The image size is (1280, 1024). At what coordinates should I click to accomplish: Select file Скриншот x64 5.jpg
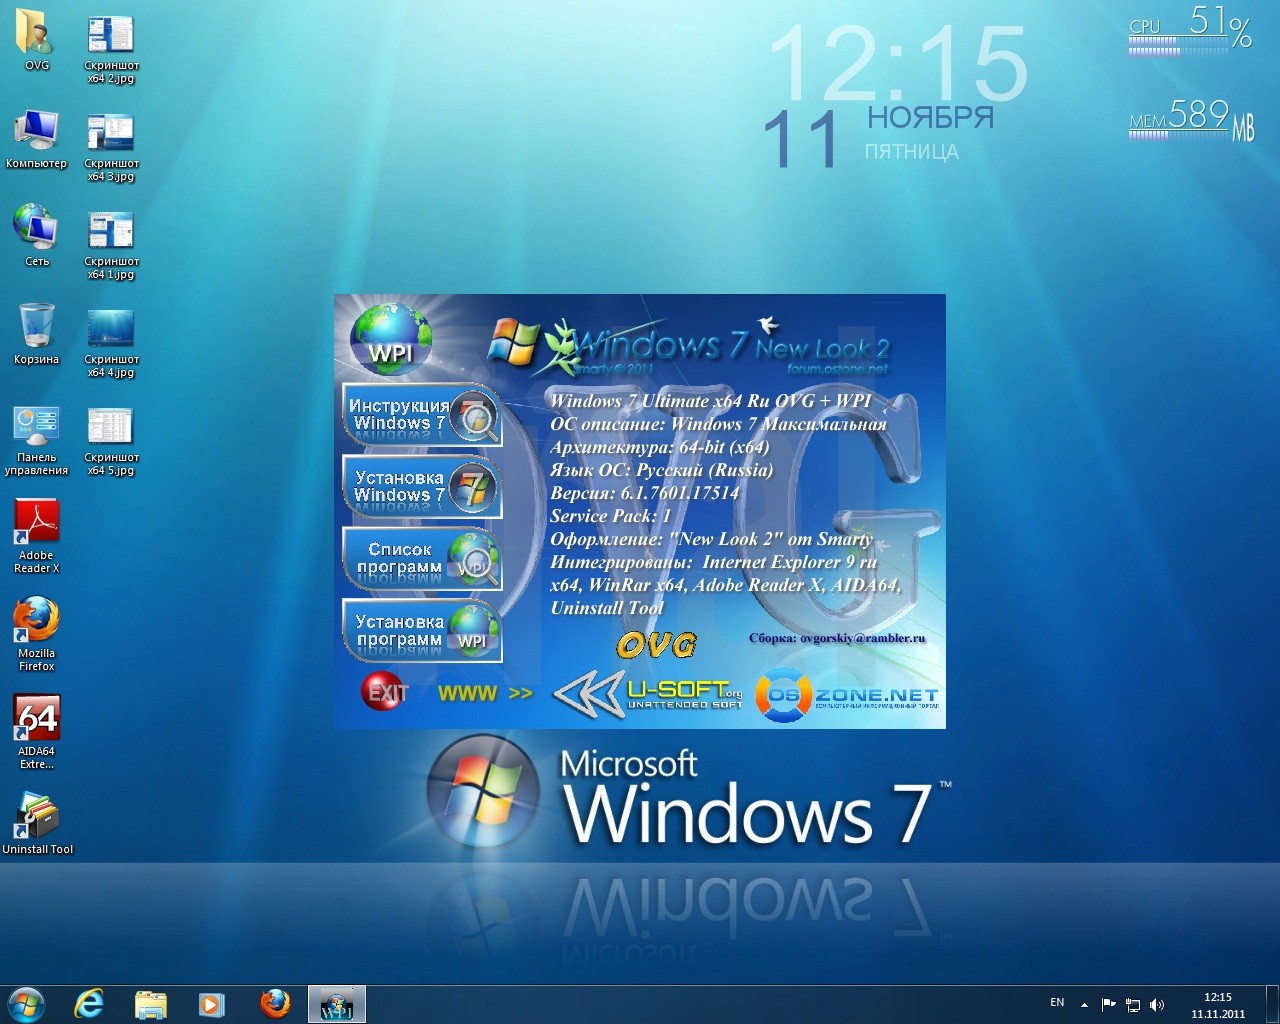111,442
